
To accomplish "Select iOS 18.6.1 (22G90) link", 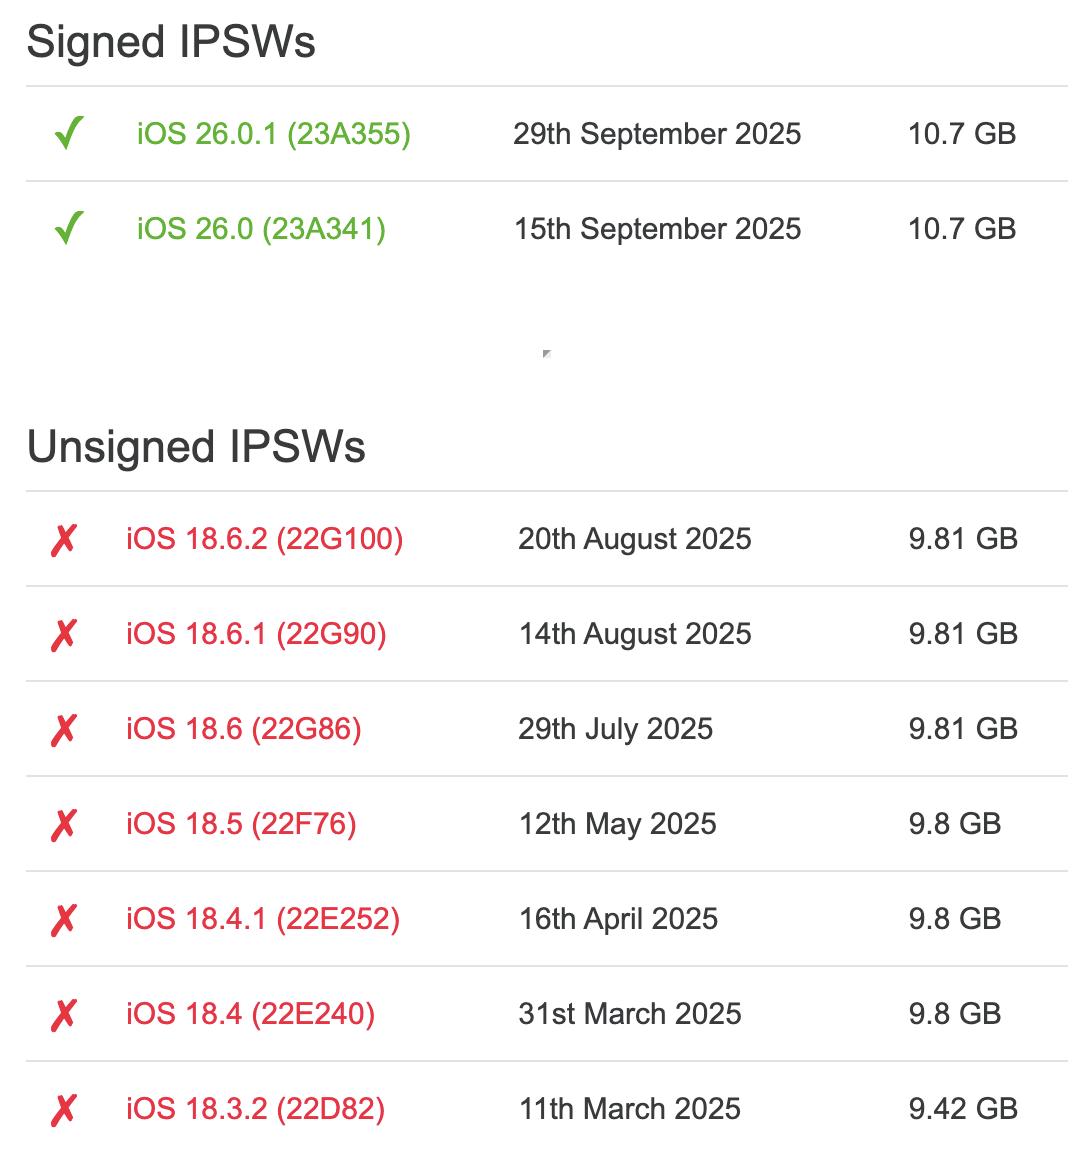I will tap(256, 634).
